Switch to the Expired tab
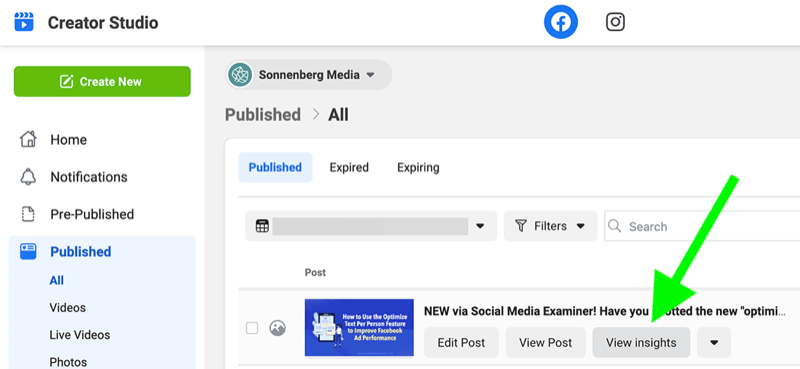 pyautogui.click(x=349, y=167)
